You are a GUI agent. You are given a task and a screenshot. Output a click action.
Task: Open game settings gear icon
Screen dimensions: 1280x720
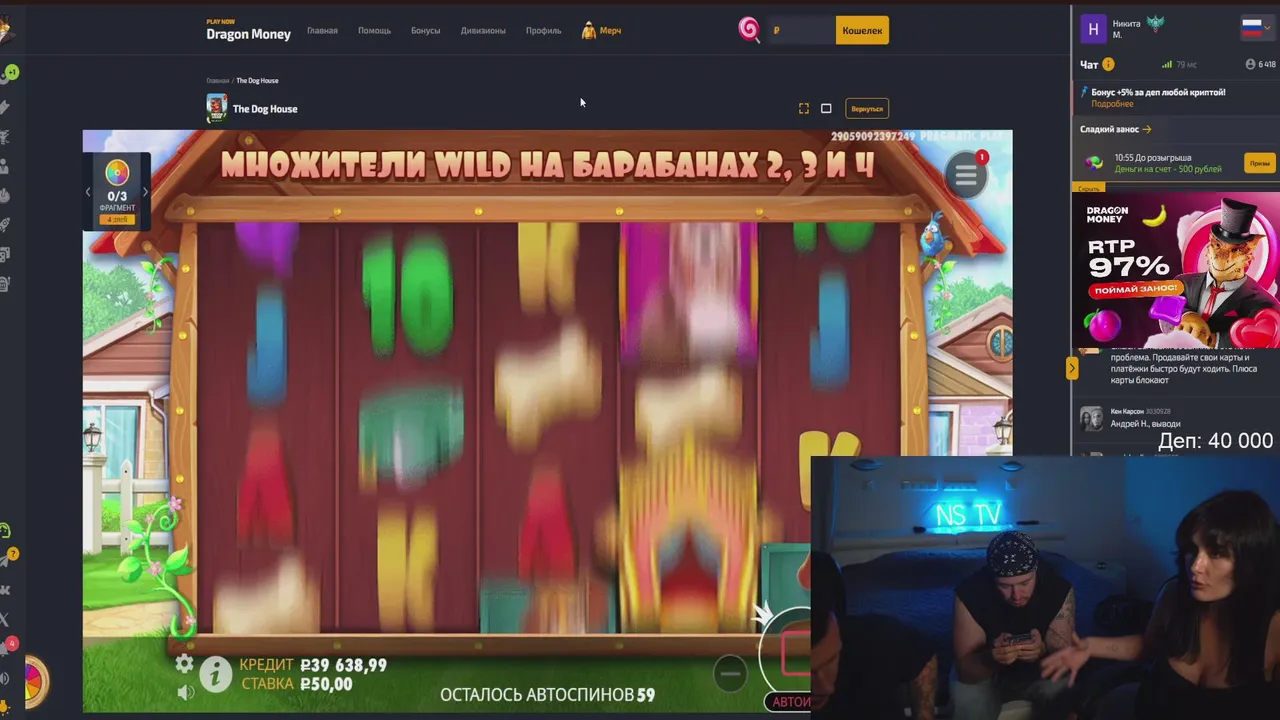185,664
